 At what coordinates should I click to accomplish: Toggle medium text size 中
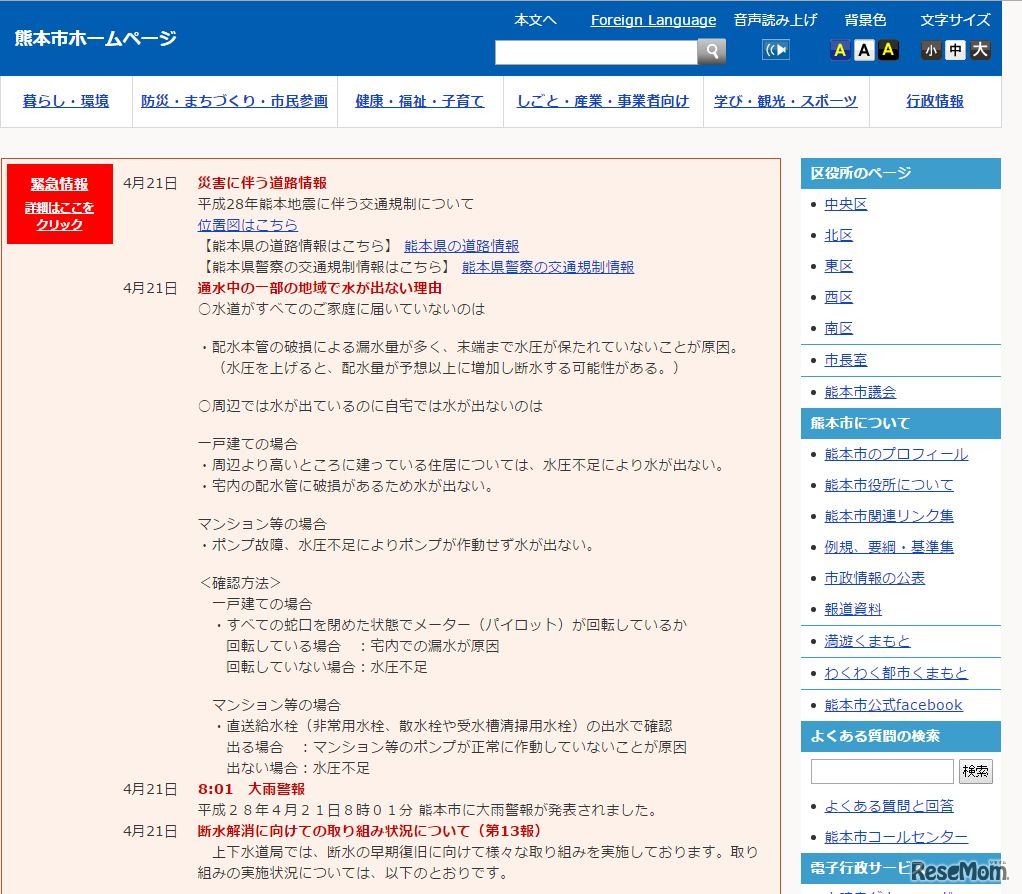pos(956,50)
